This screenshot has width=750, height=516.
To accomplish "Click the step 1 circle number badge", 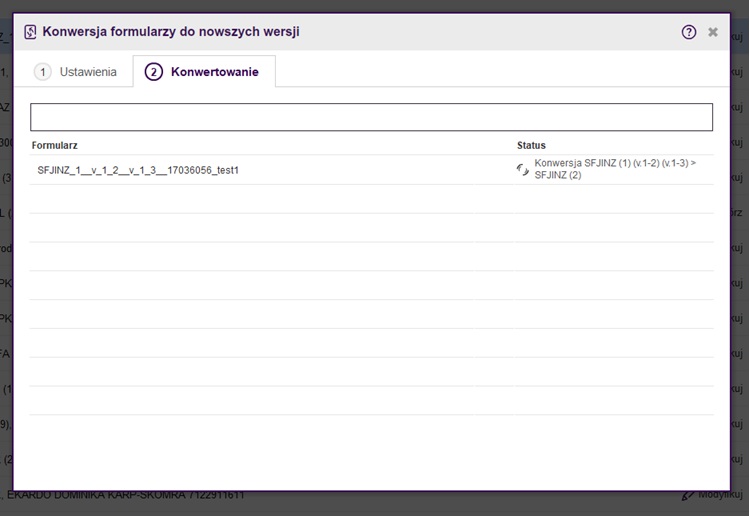I will 43,72.
